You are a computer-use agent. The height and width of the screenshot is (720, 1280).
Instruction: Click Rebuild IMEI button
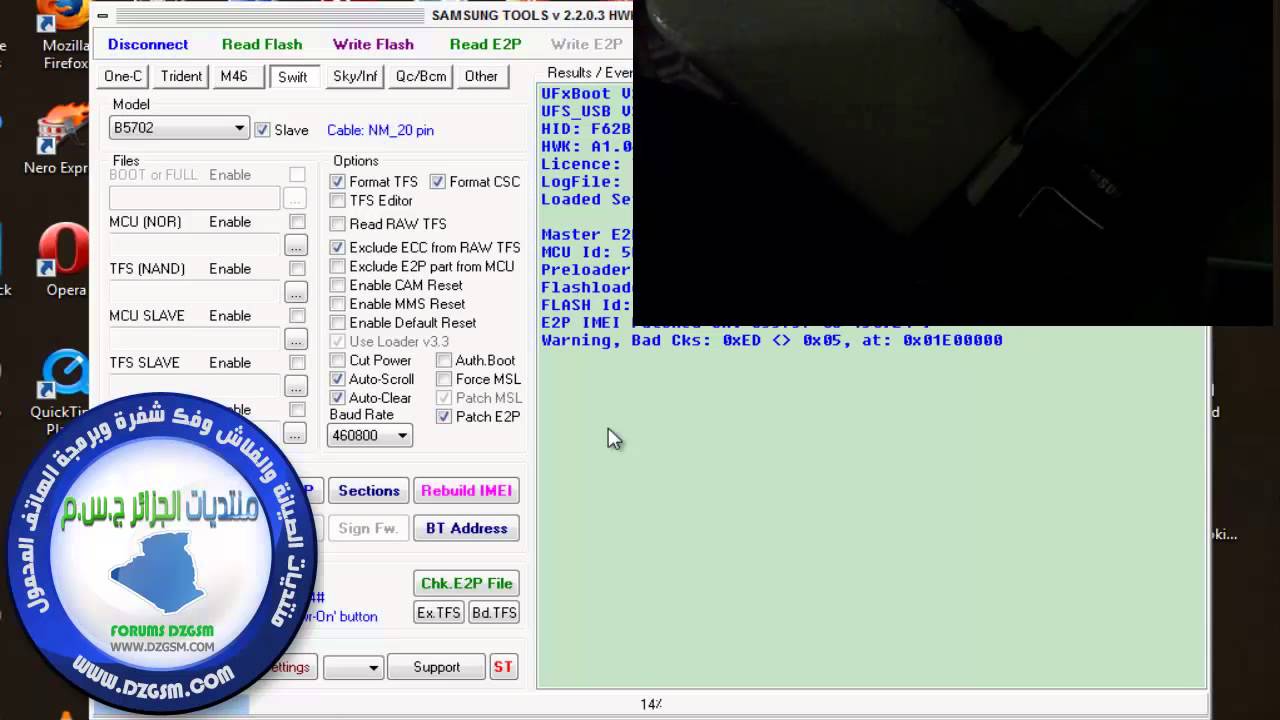(466, 491)
